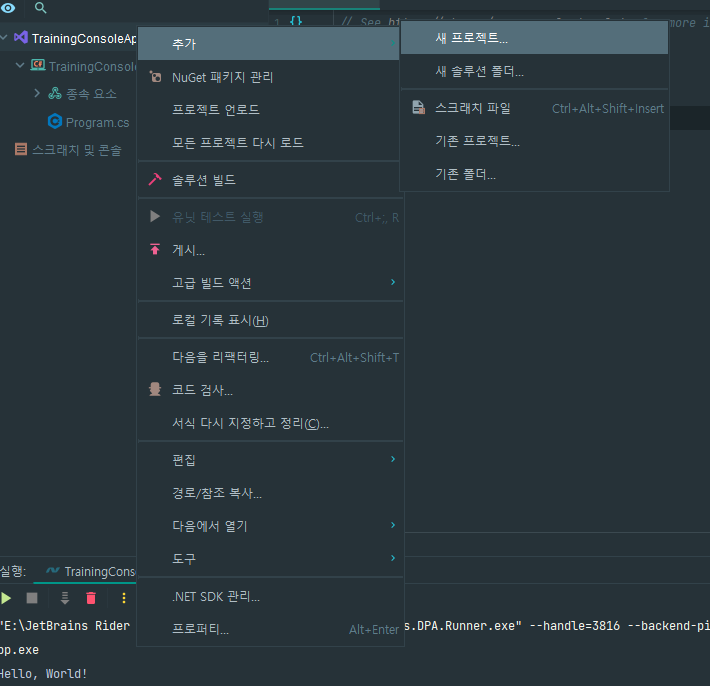710x686 pixels.
Task: Click the 코드 검사 inspector icon
Action: coord(155,389)
